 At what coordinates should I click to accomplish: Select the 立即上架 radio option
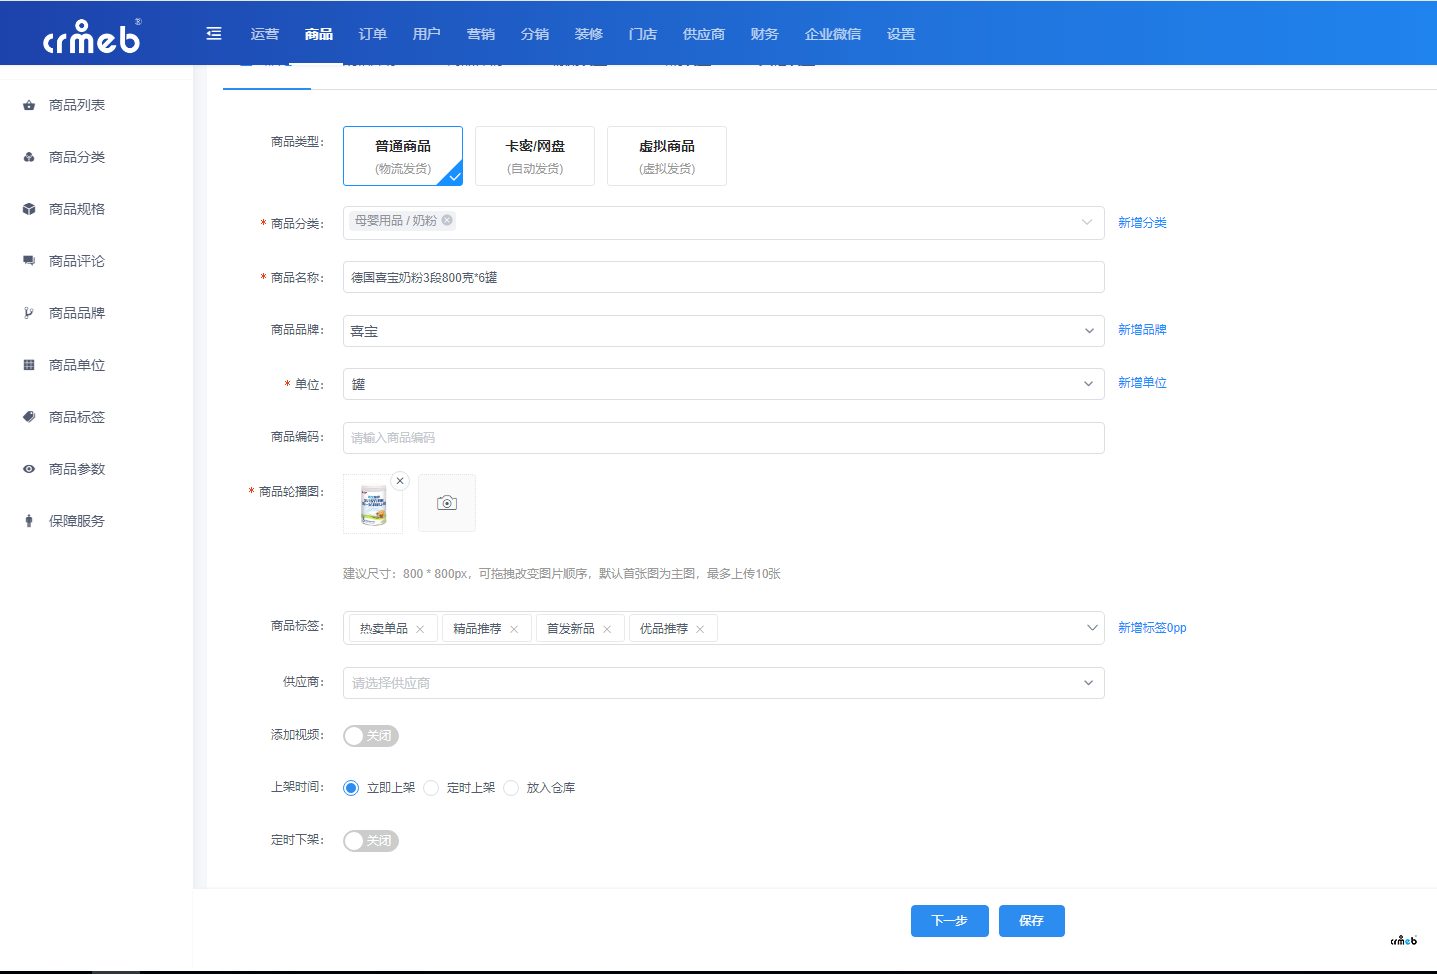tap(351, 788)
